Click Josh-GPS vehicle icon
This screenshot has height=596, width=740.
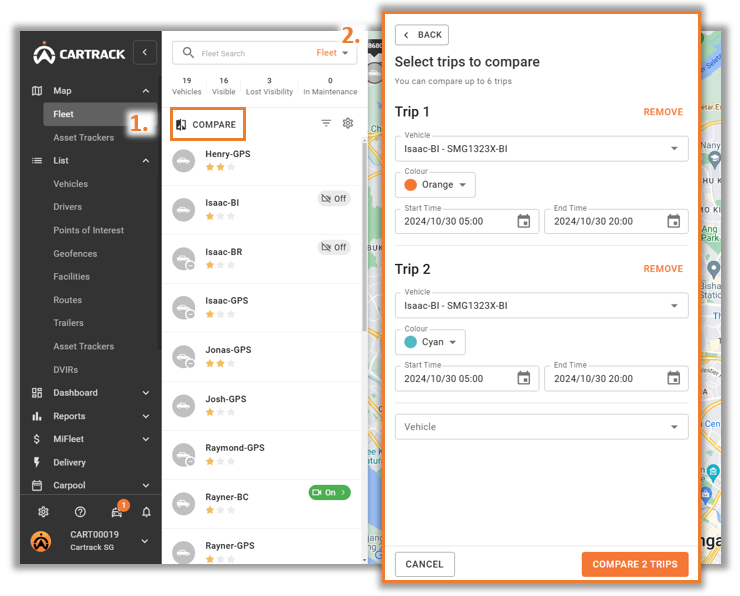pos(184,406)
